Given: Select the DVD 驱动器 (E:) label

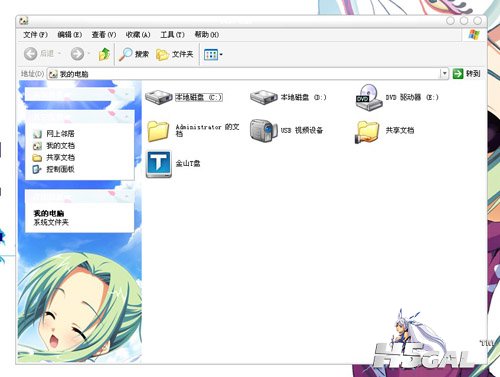Looking at the screenshot, I should point(412,97).
